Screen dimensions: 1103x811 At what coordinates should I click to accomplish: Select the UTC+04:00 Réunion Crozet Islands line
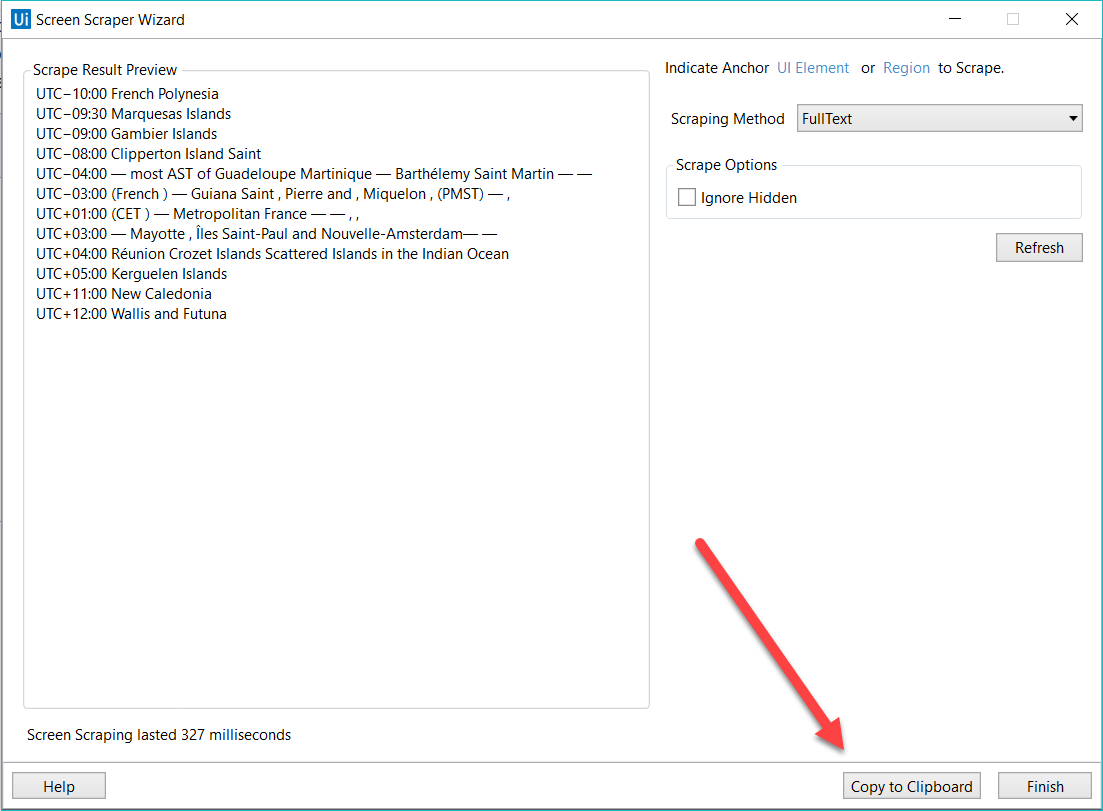point(272,254)
